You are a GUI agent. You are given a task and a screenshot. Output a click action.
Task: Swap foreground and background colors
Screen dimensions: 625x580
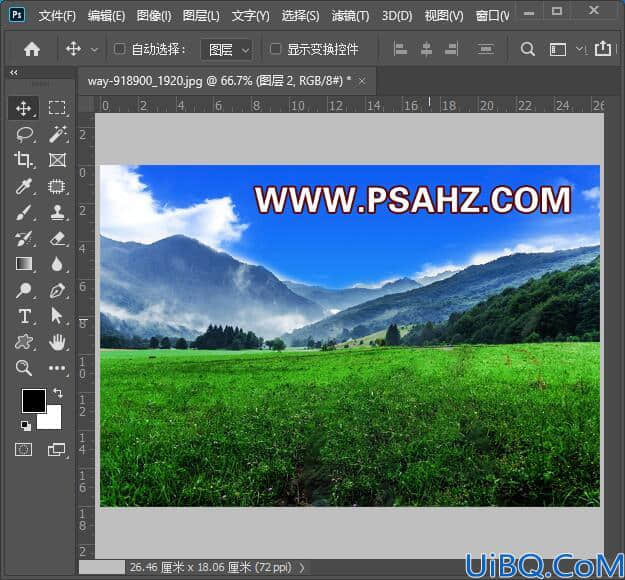pyautogui.click(x=58, y=393)
